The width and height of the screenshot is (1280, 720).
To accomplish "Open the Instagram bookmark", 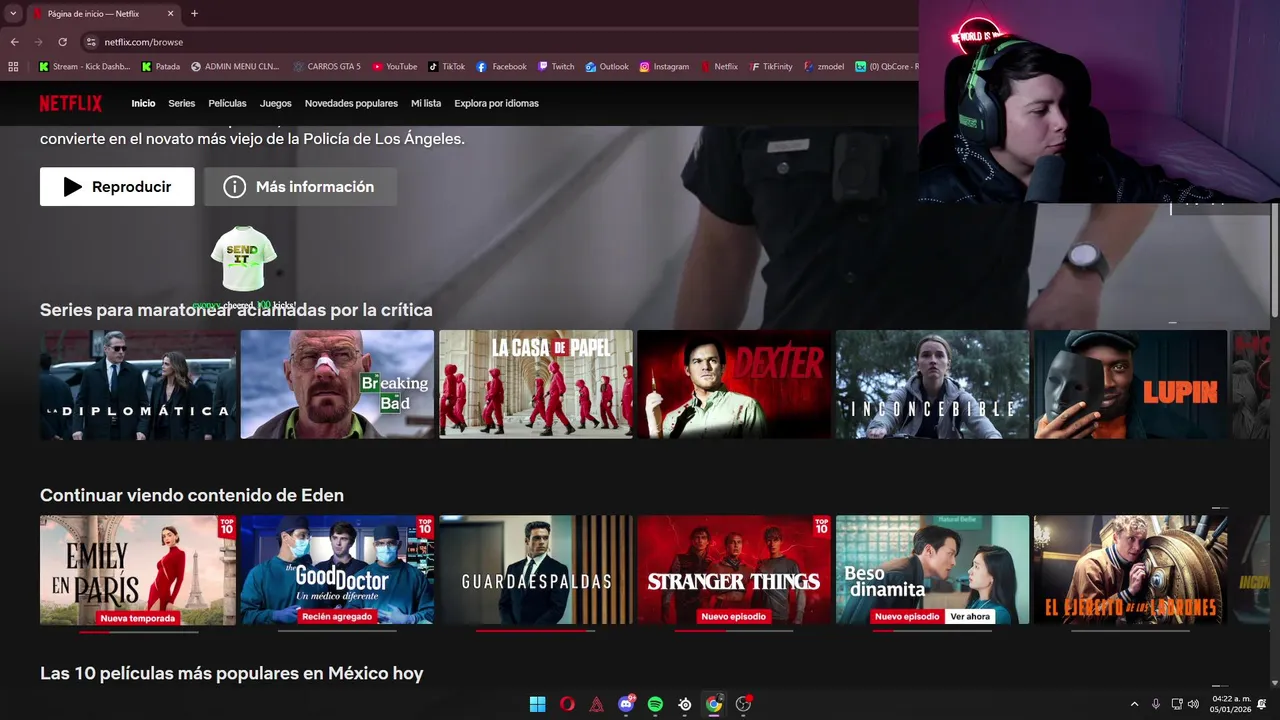I will [x=664, y=67].
